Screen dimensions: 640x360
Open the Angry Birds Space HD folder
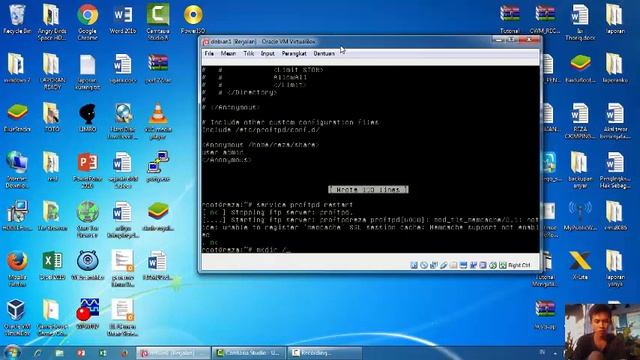52,22
